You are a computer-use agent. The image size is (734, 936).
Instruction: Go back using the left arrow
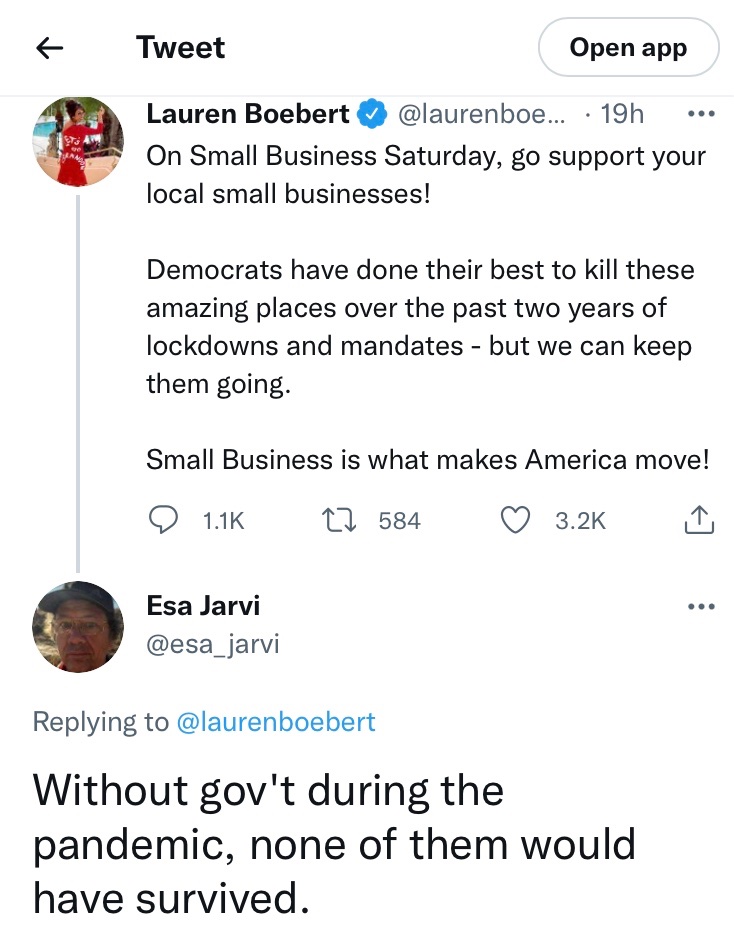point(49,47)
